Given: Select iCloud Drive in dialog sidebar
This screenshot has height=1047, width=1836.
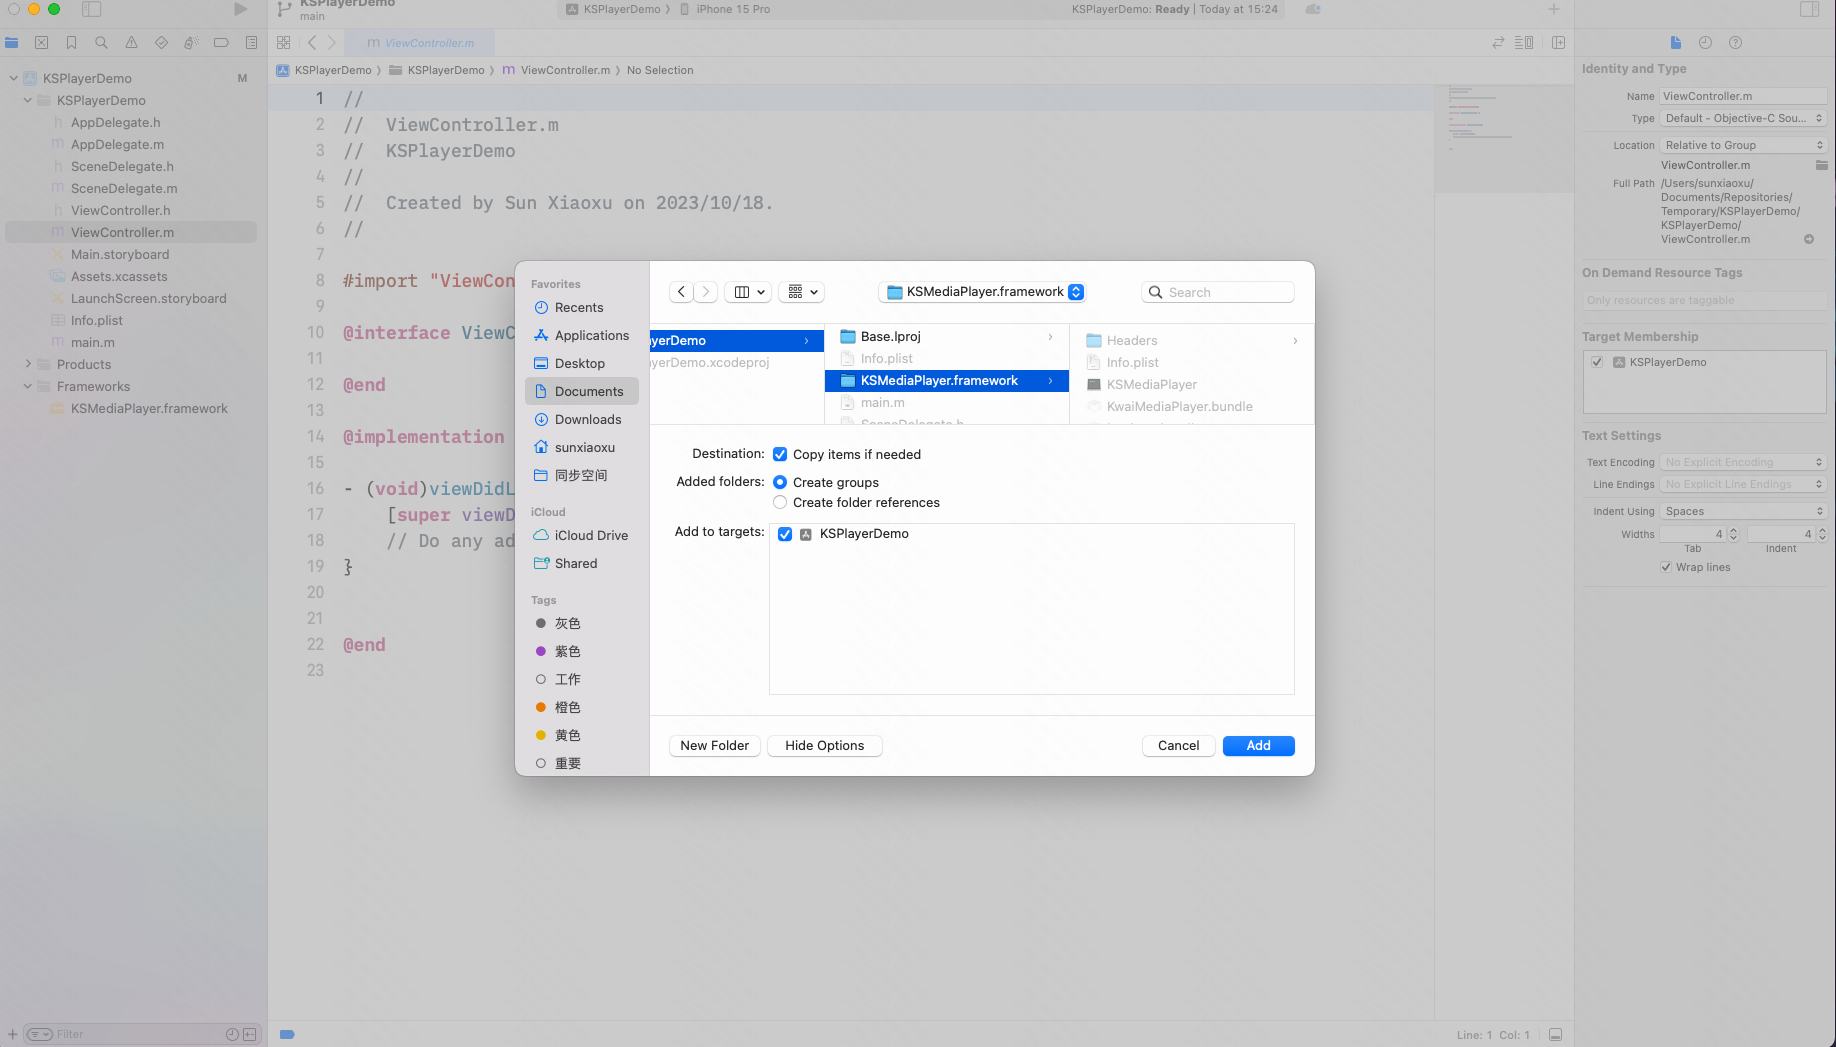Looking at the screenshot, I should [581, 535].
